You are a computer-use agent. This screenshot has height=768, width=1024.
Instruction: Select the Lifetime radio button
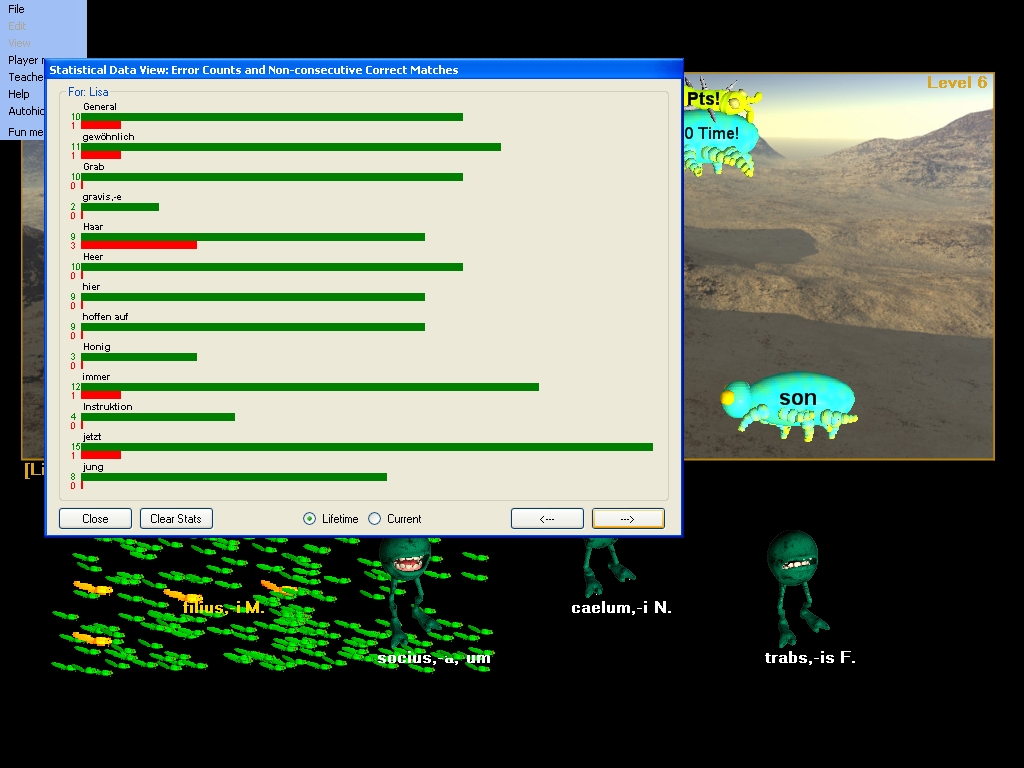310,518
